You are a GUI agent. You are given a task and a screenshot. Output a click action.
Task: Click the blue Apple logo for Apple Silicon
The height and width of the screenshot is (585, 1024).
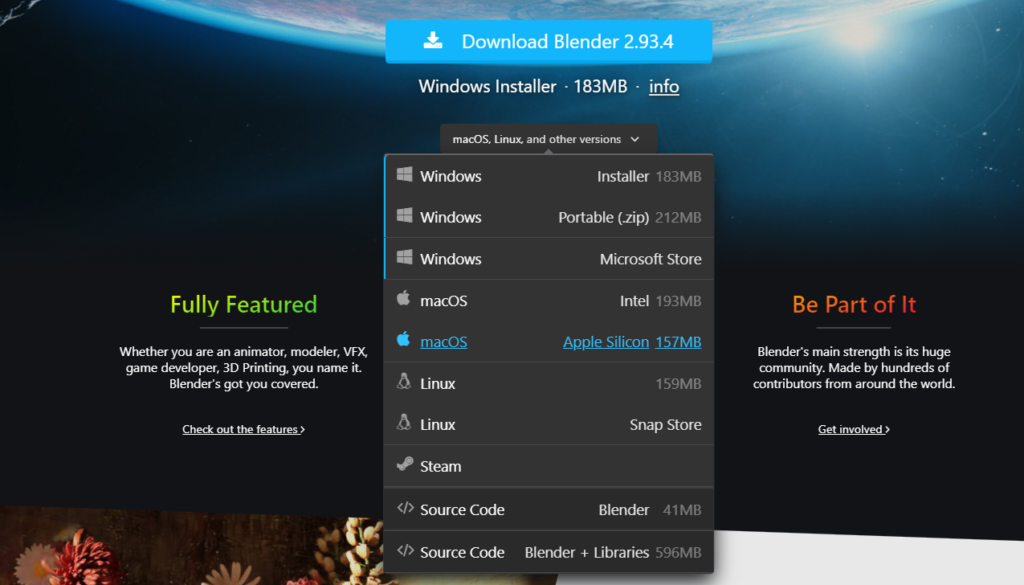(404, 341)
